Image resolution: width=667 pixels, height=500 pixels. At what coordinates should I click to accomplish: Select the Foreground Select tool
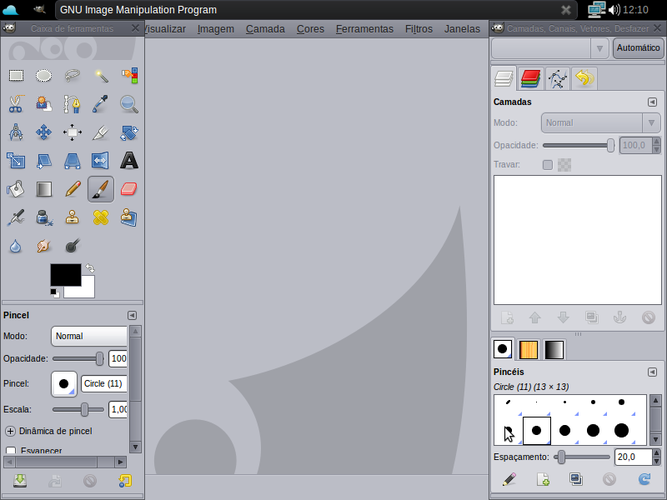[x=44, y=104]
